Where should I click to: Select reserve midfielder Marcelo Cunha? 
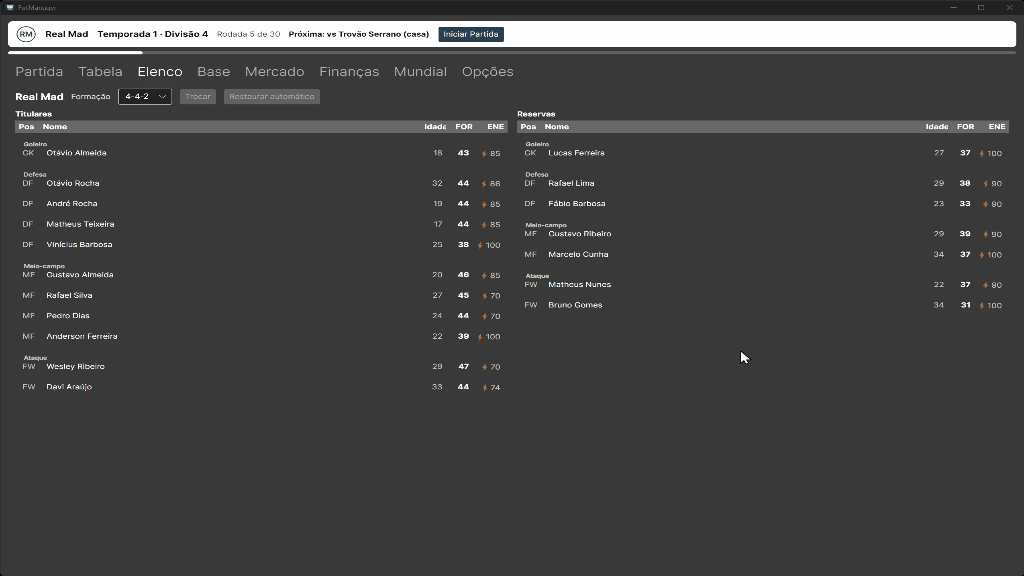click(763, 255)
